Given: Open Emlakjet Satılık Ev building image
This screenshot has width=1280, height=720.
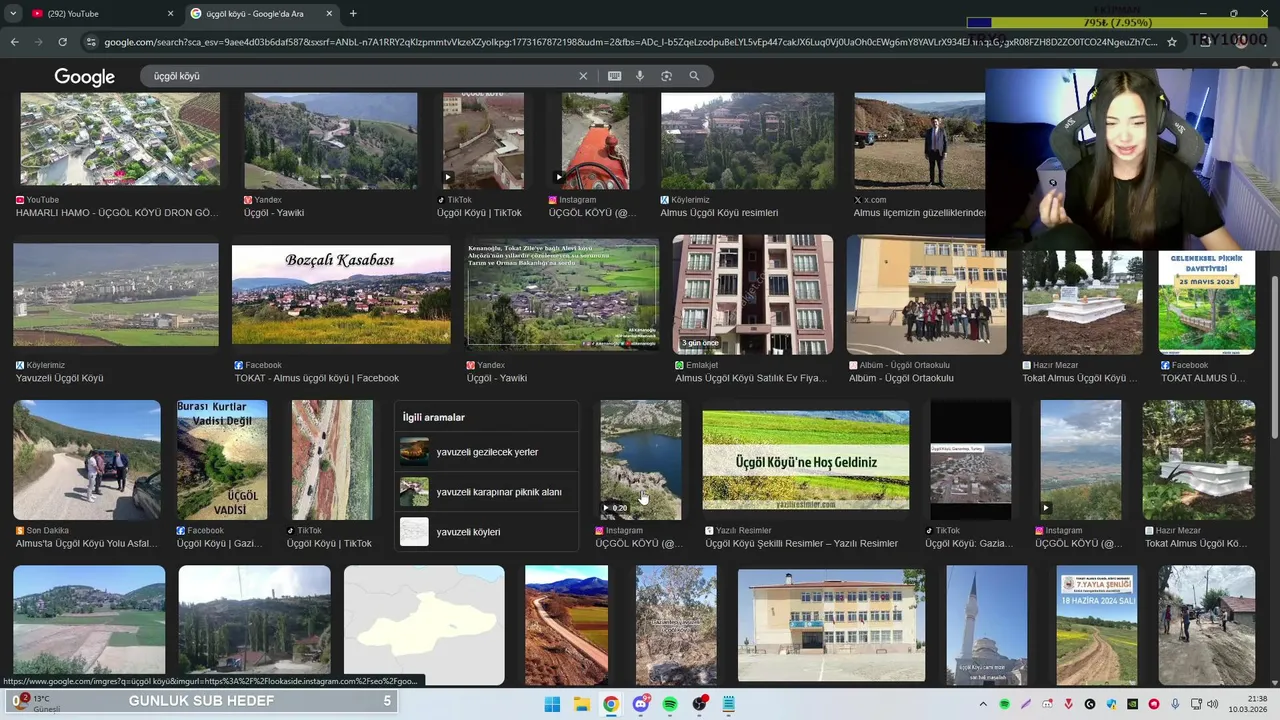Looking at the screenshot, I should [x=753, y=294].
